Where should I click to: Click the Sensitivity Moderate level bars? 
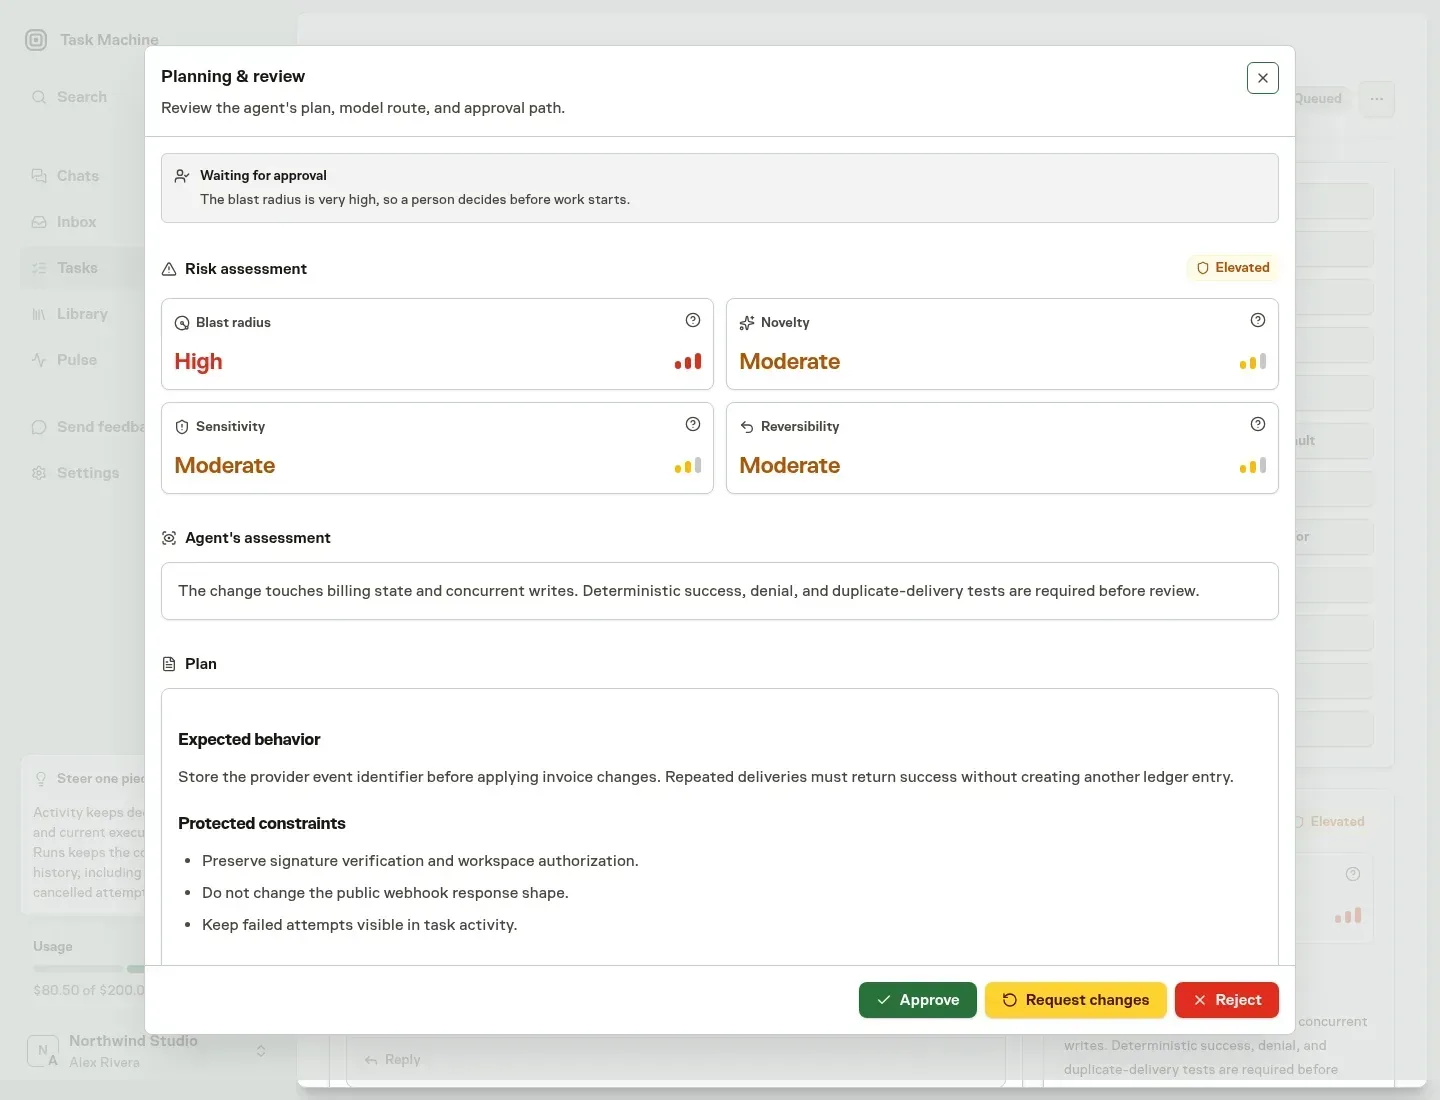(x=688, y=466)
